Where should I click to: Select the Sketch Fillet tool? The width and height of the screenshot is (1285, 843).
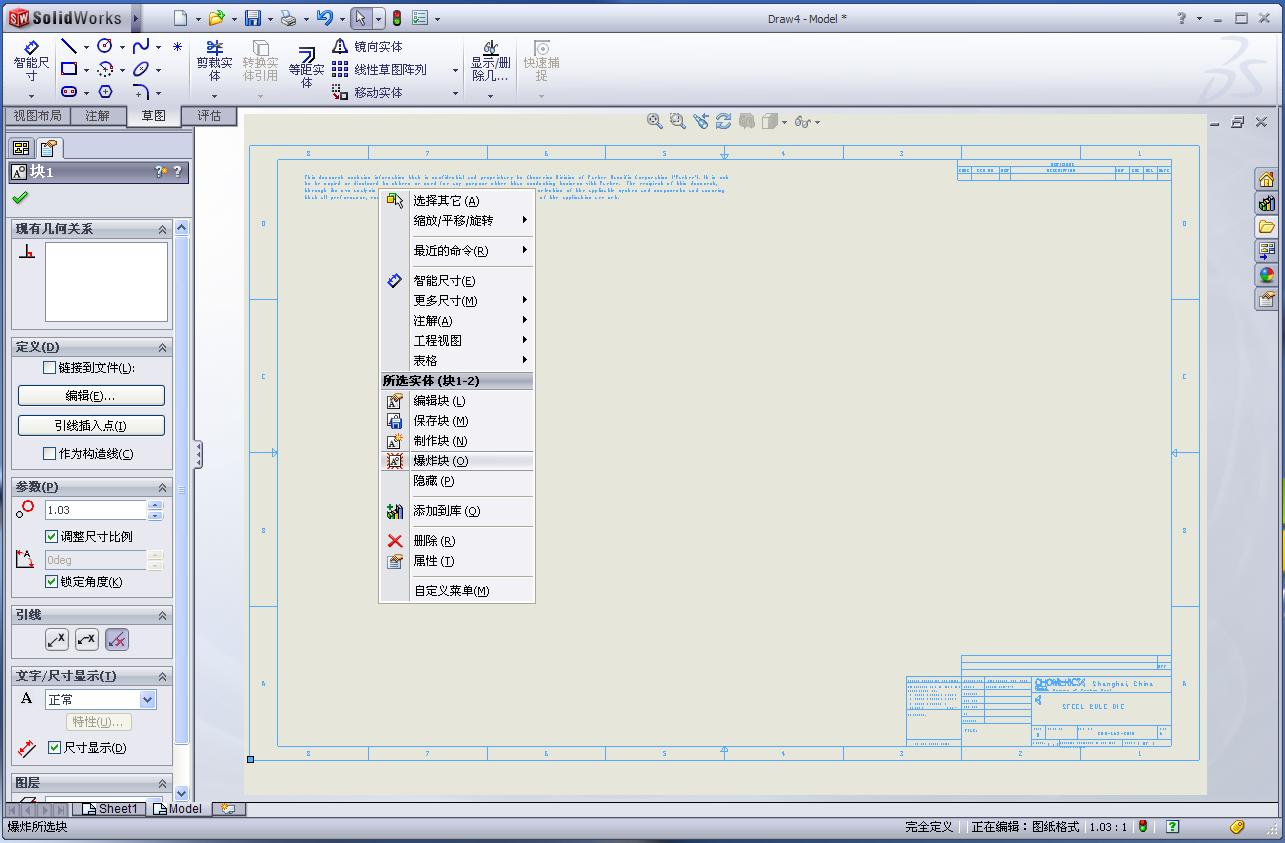tap(141, 92)
